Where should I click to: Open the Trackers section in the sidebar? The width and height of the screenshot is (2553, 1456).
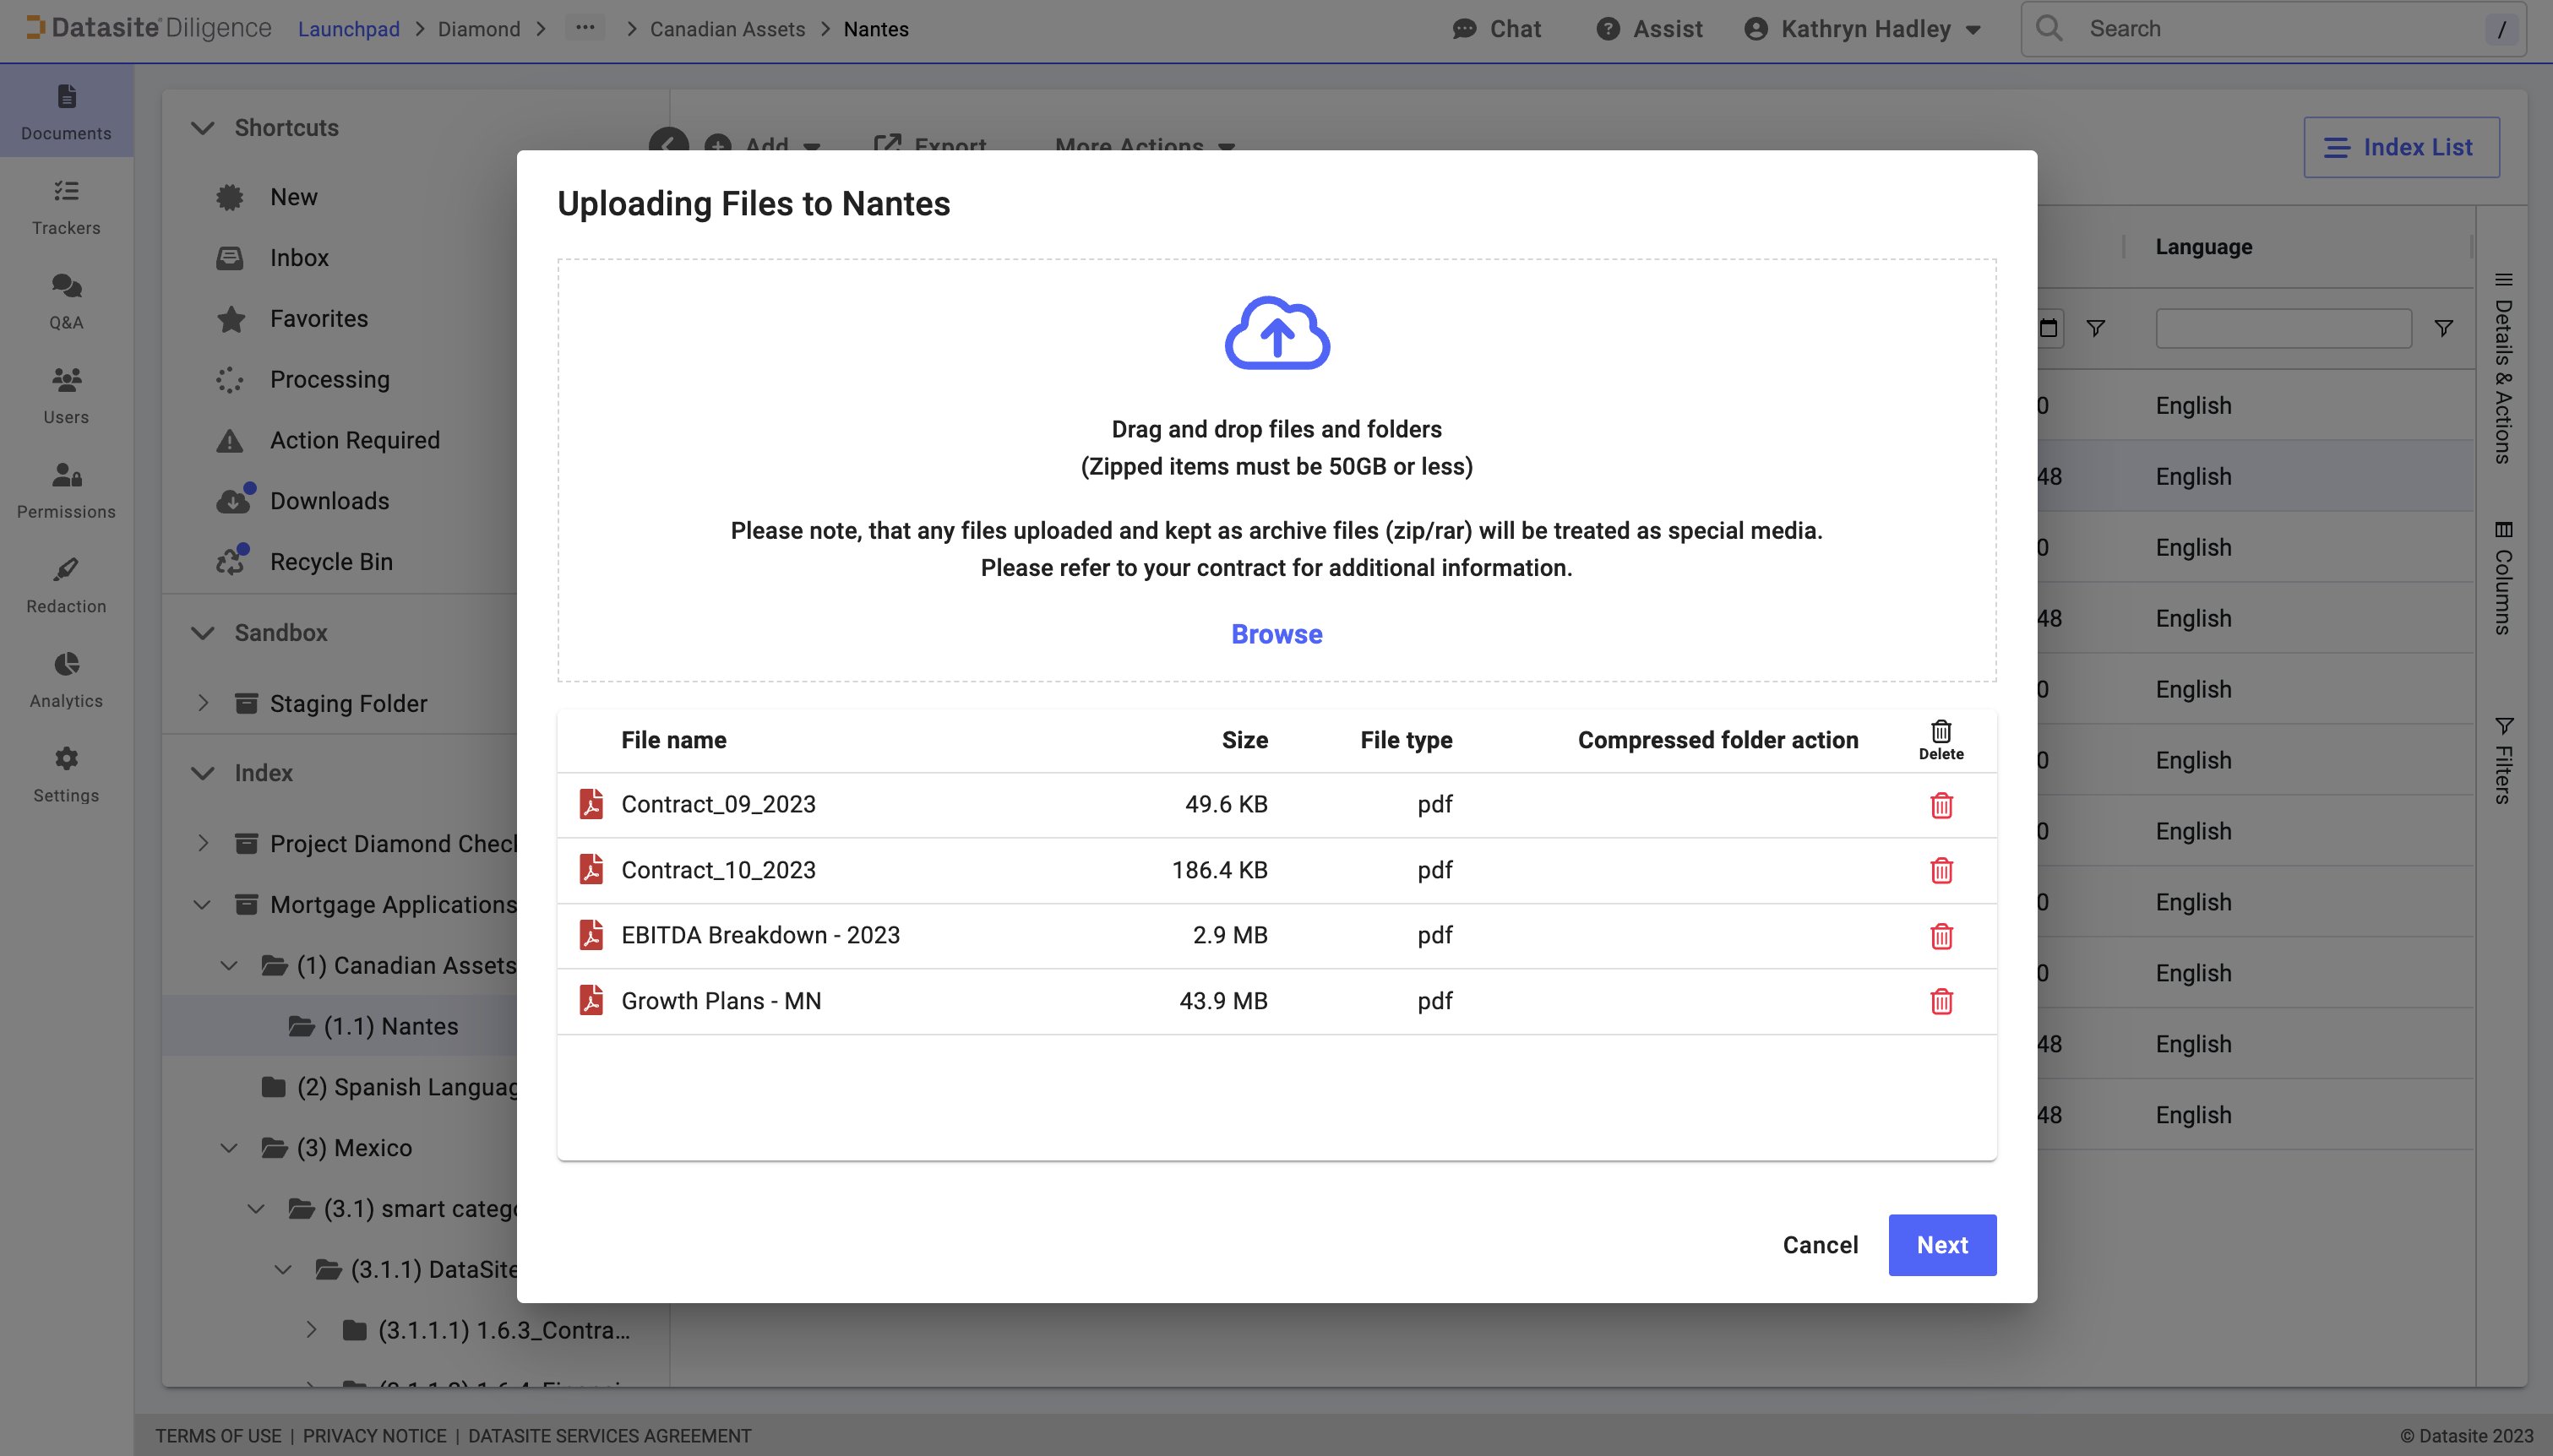pos(66,207)
